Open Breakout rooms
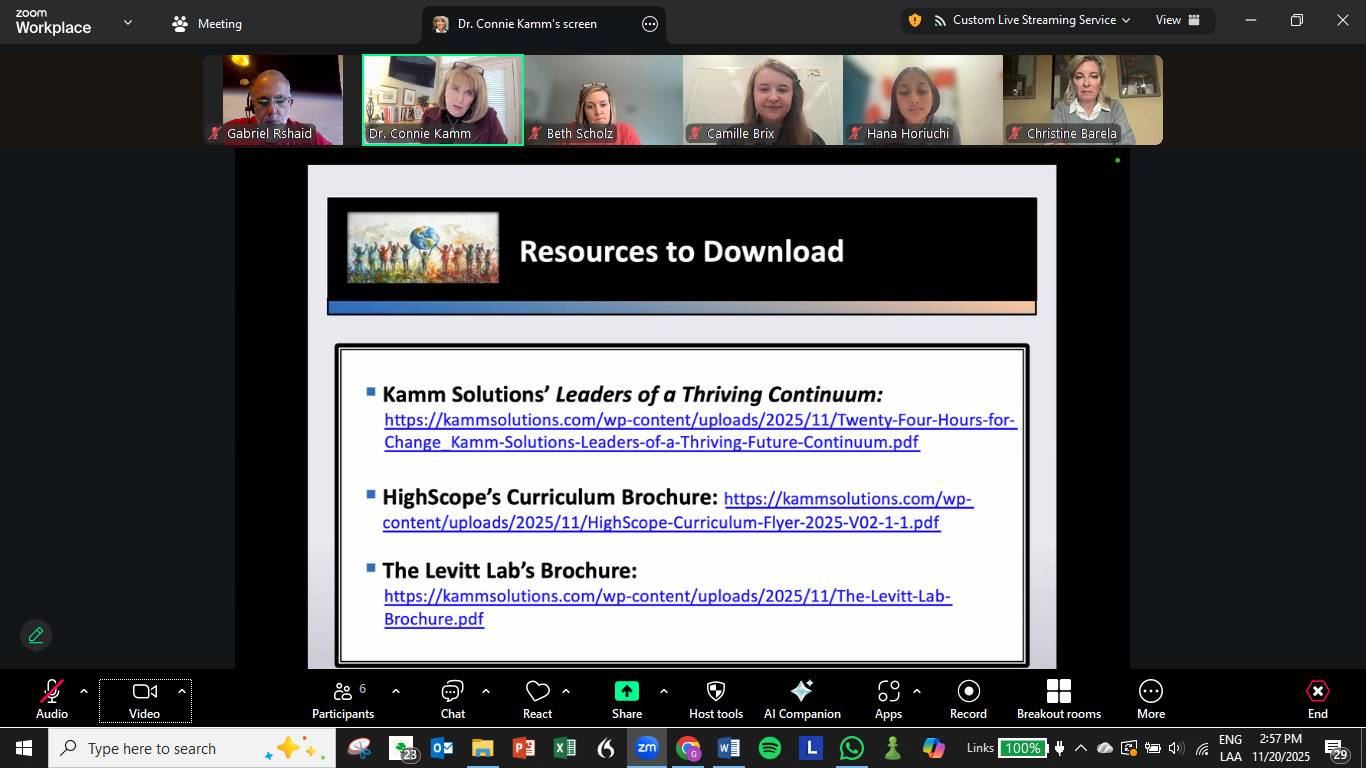This screenshot has height=768, width=1366. pos(1058,699)
